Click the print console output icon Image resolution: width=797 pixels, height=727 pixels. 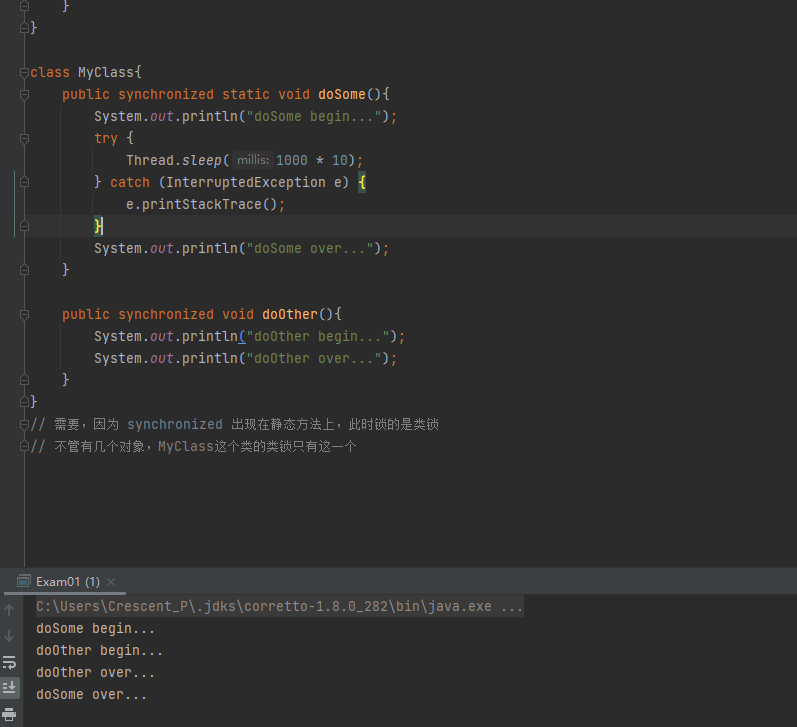click(x=9, y=714)
